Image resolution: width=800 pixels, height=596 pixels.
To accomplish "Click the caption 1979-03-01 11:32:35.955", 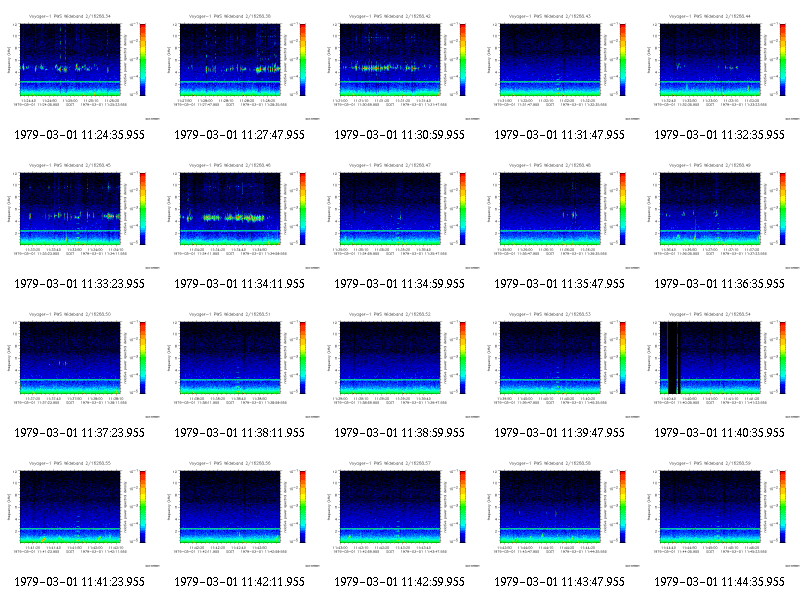I will coord(719,135).
